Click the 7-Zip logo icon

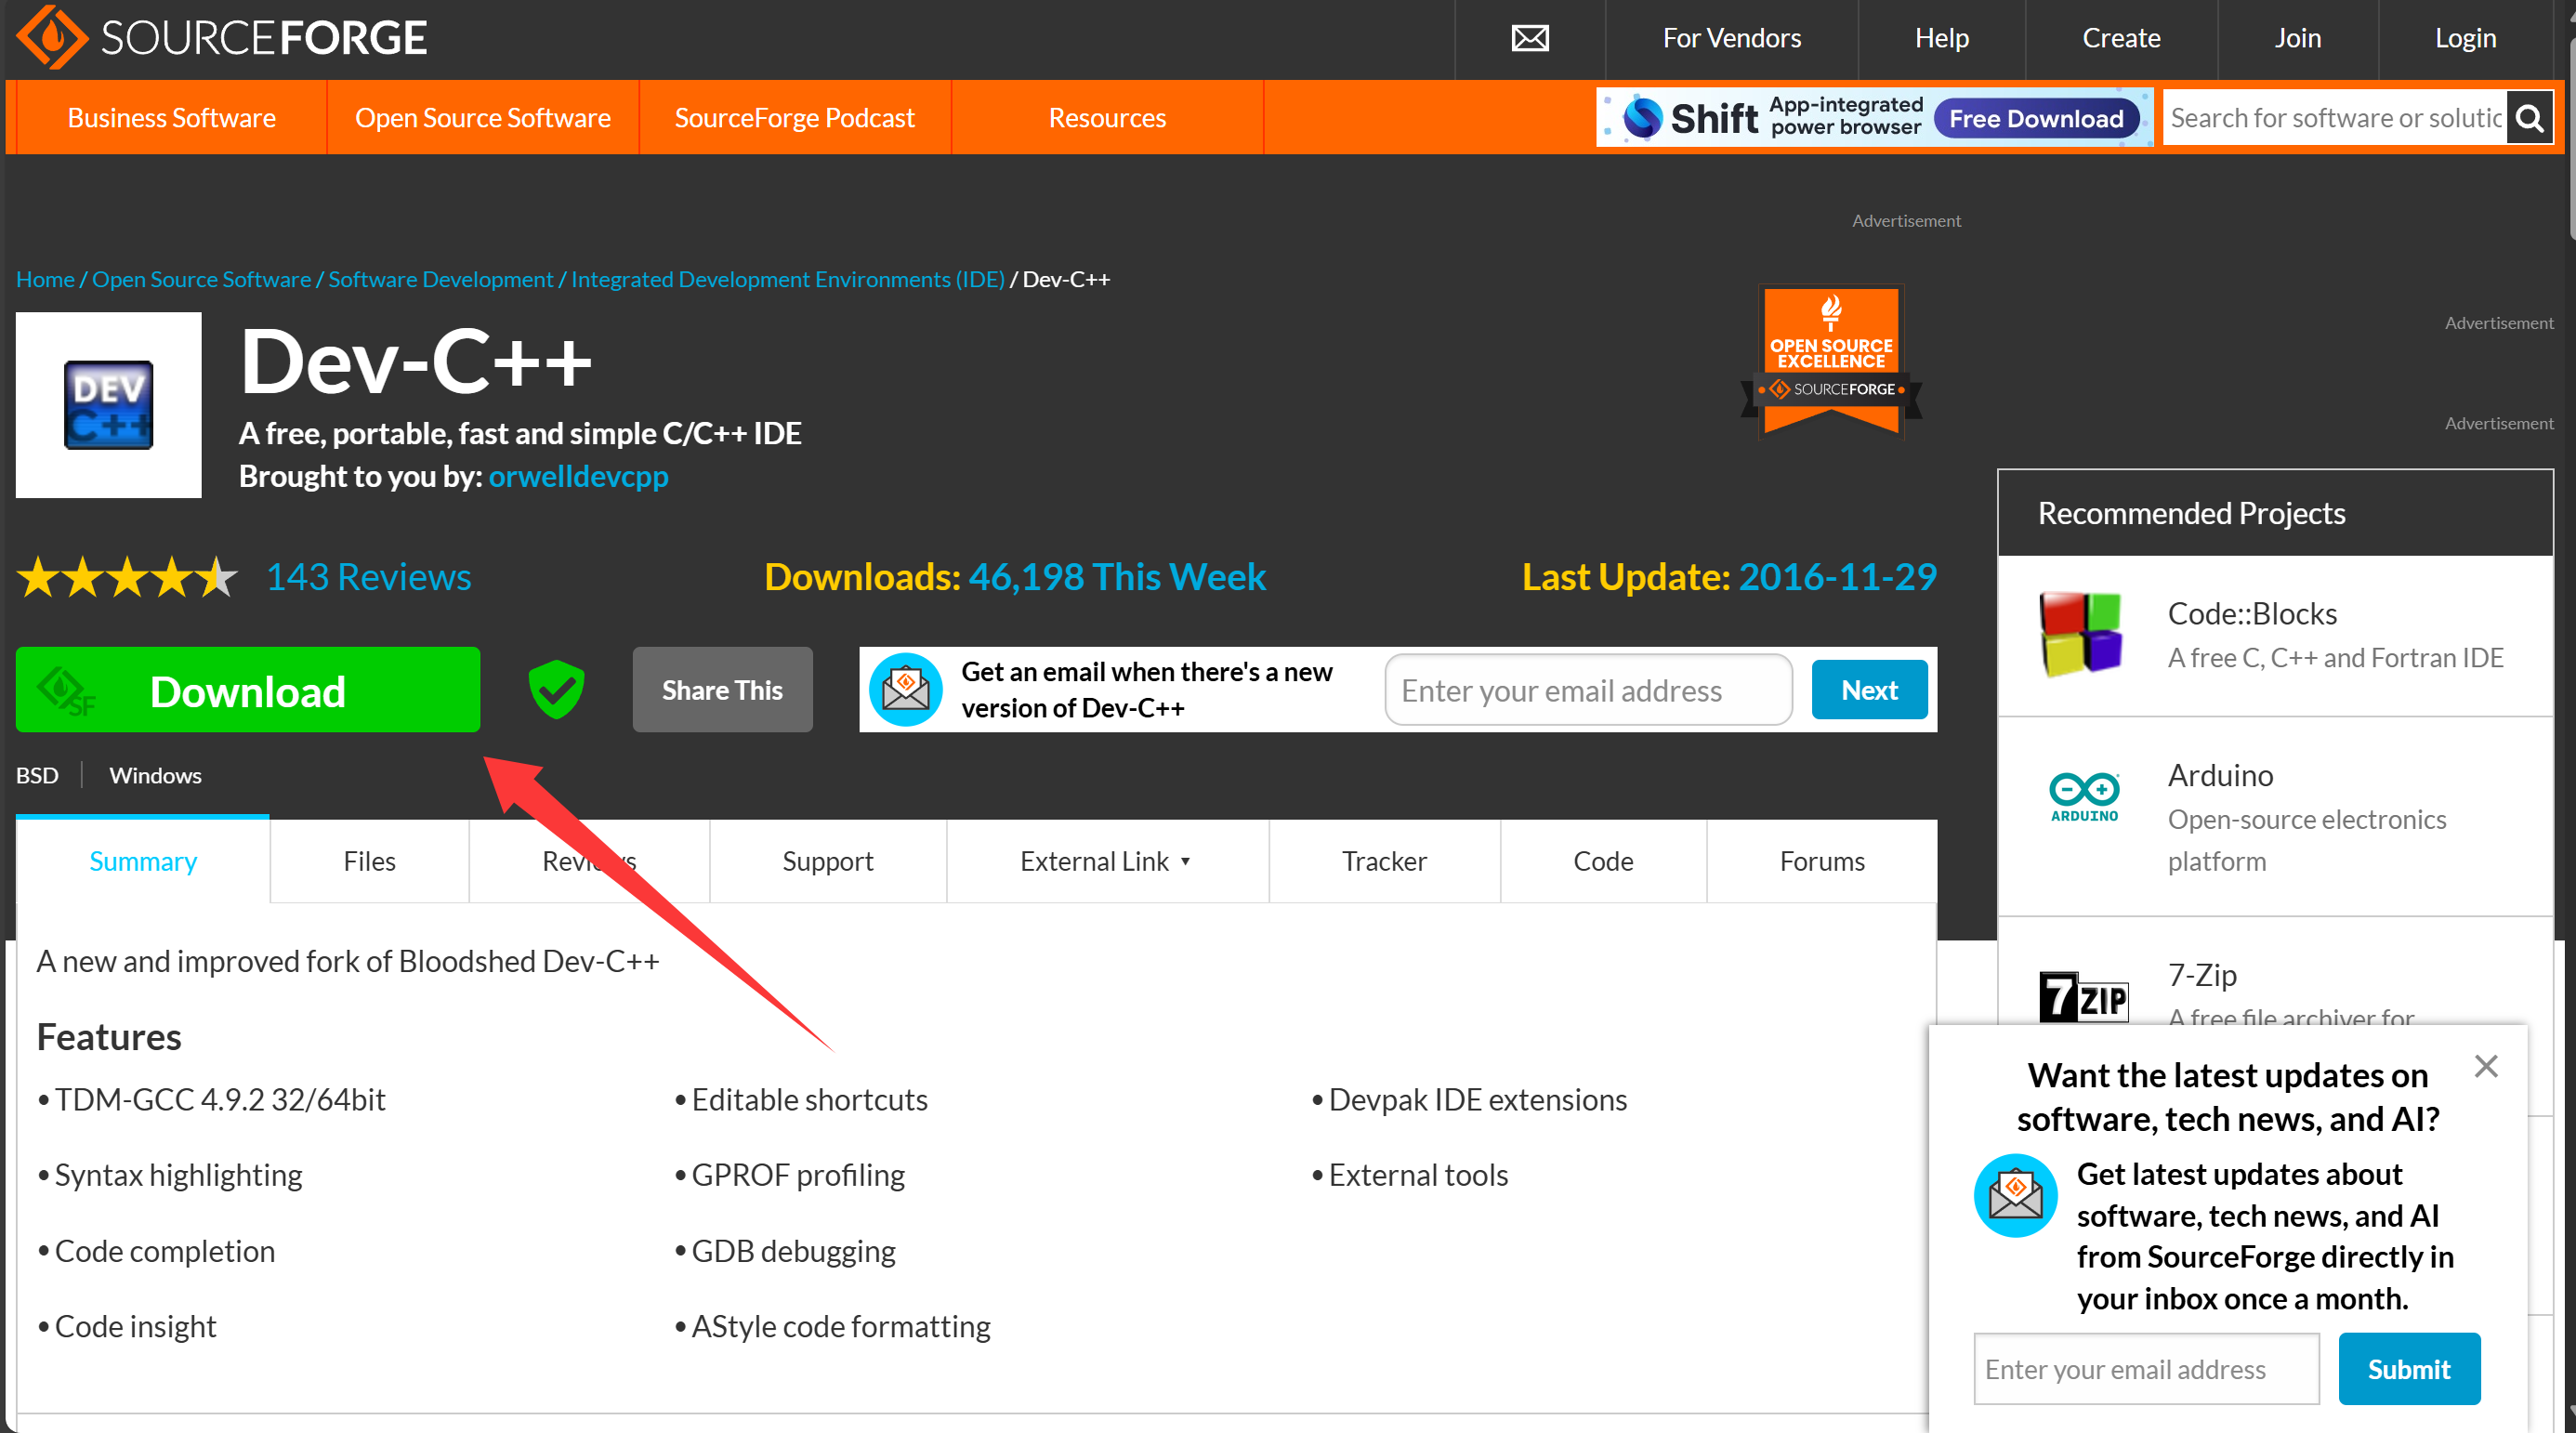click(x=2083, y=997)
